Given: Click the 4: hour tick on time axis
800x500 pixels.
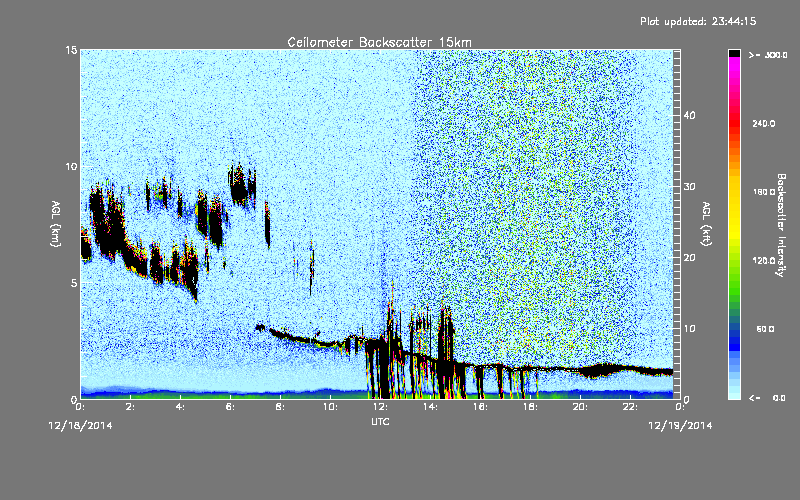Looking at the screenshot, I should [181, 407].
